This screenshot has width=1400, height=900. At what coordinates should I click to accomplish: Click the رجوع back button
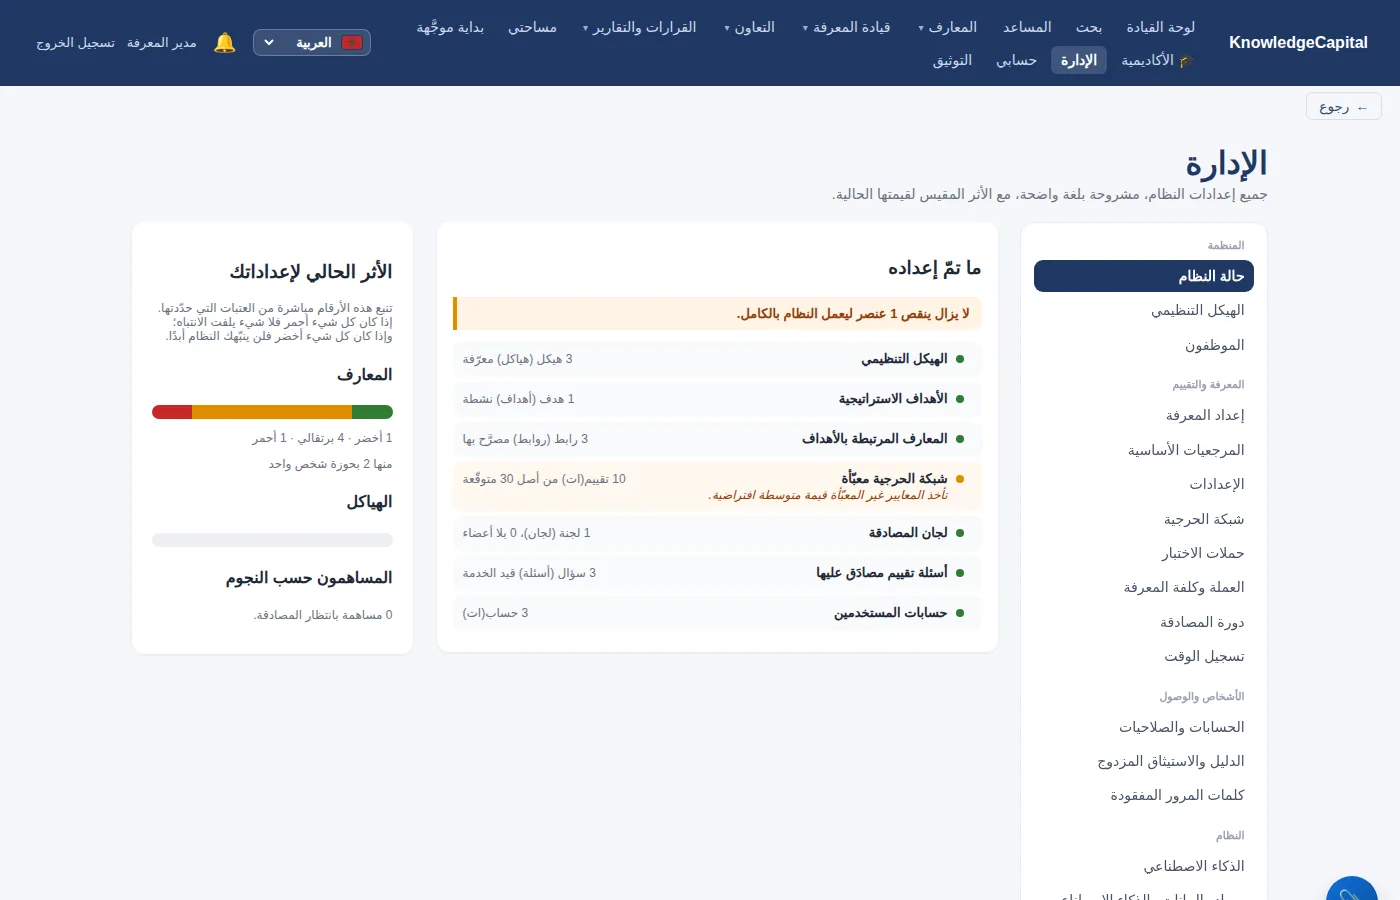click(1343, 106)
